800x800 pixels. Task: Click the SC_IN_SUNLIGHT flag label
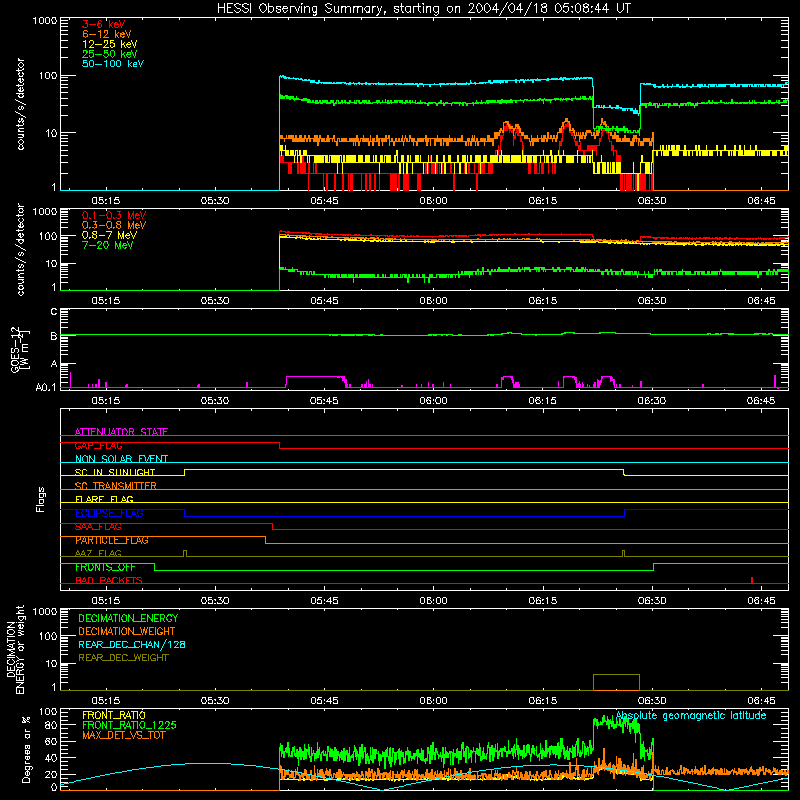coord(115,472)
